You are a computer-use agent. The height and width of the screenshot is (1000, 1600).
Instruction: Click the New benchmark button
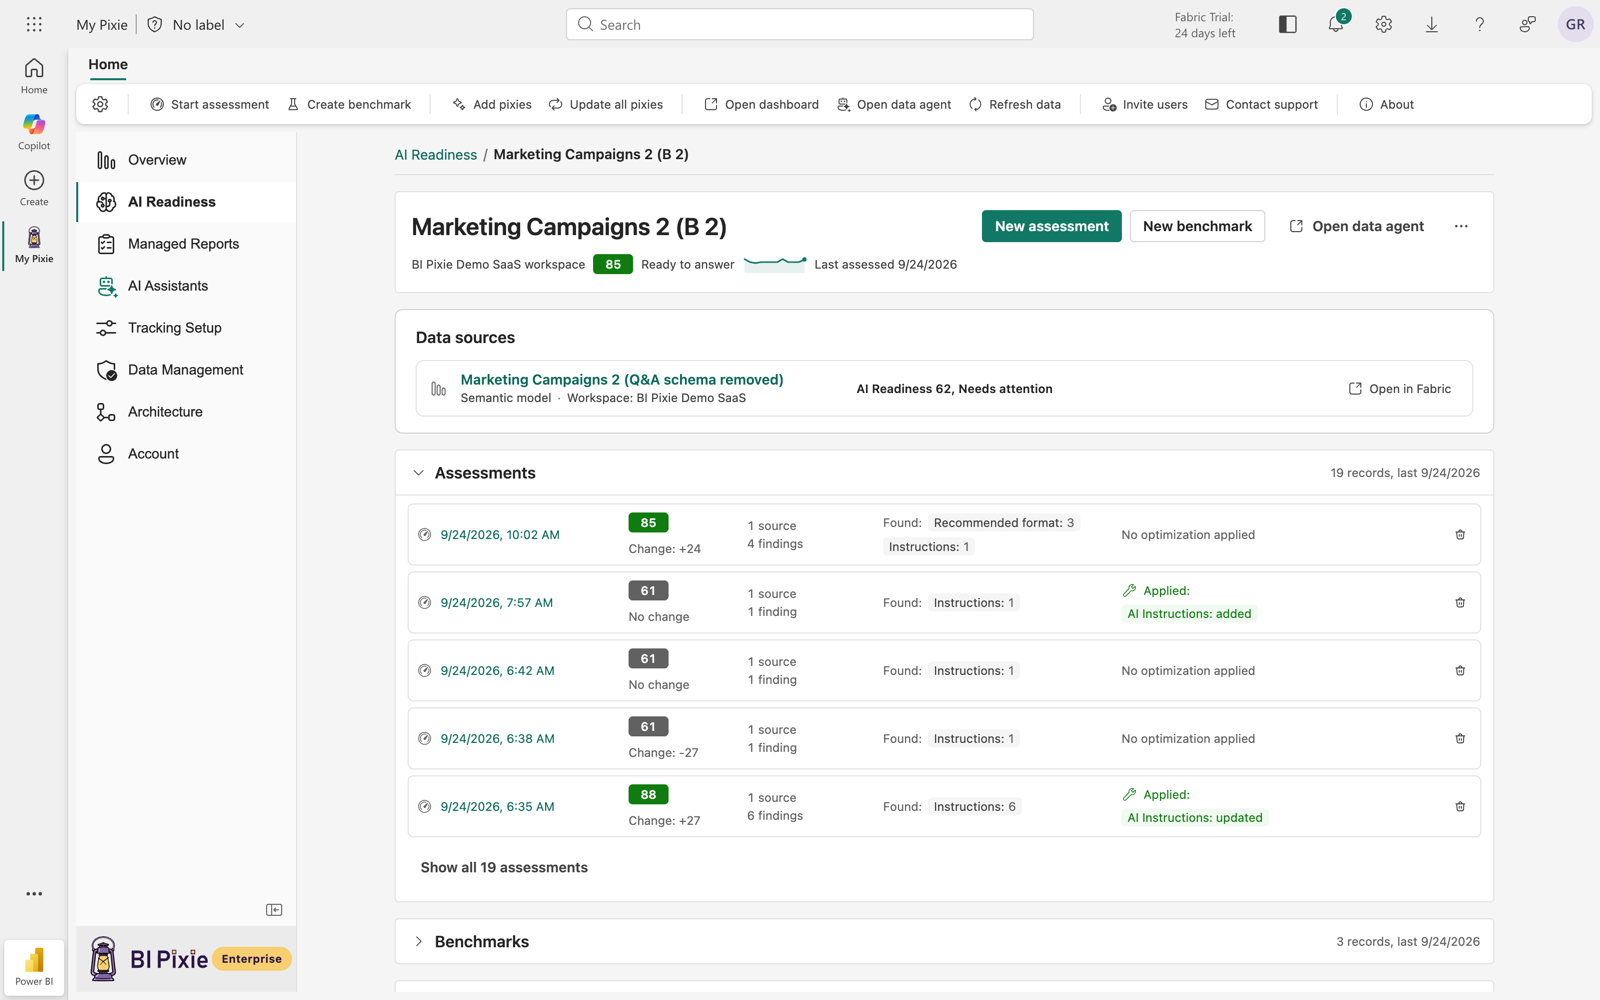(x=1197, y=226)
